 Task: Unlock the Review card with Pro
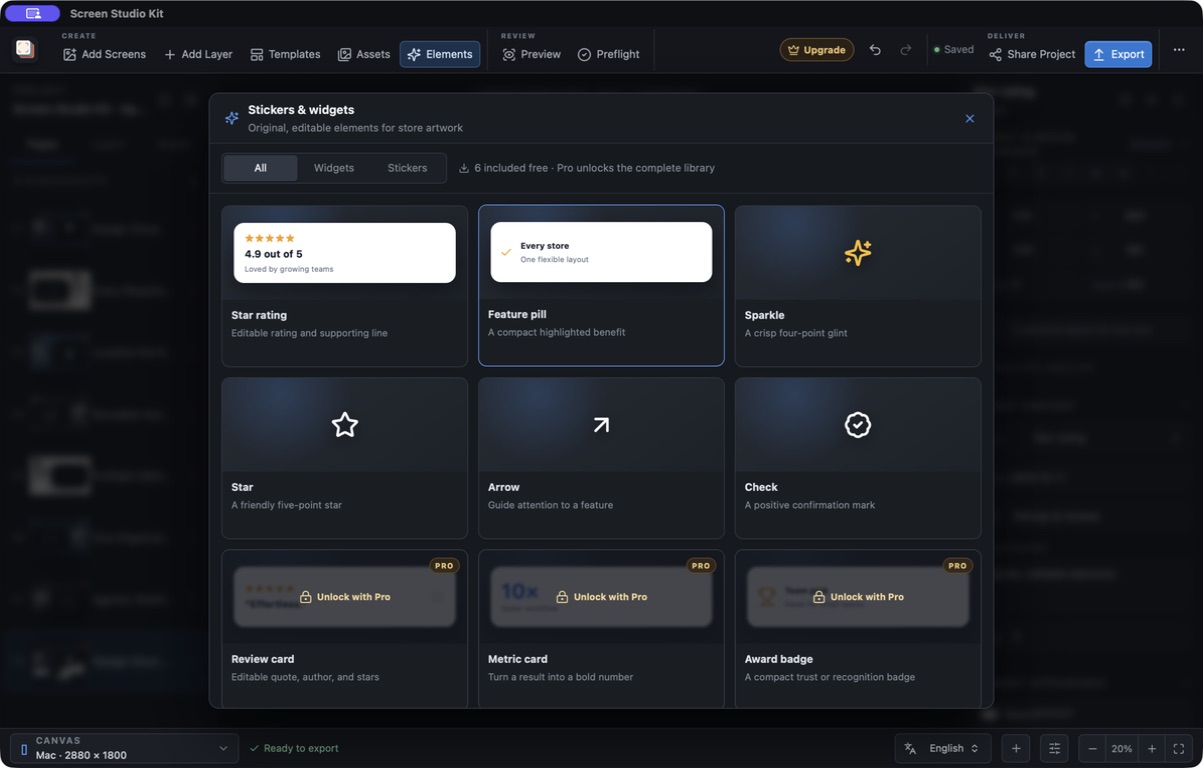(x=345, y=597)
